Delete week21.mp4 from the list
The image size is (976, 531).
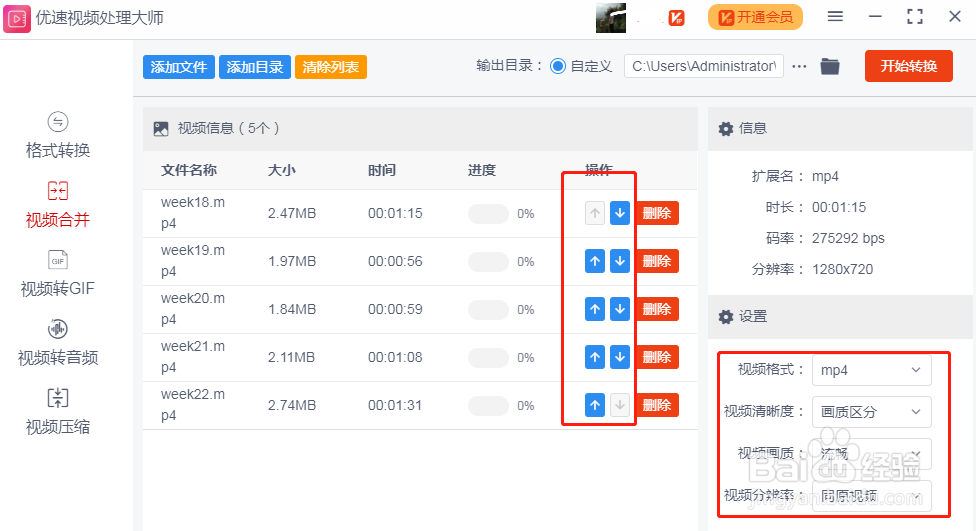pos(657,357)
